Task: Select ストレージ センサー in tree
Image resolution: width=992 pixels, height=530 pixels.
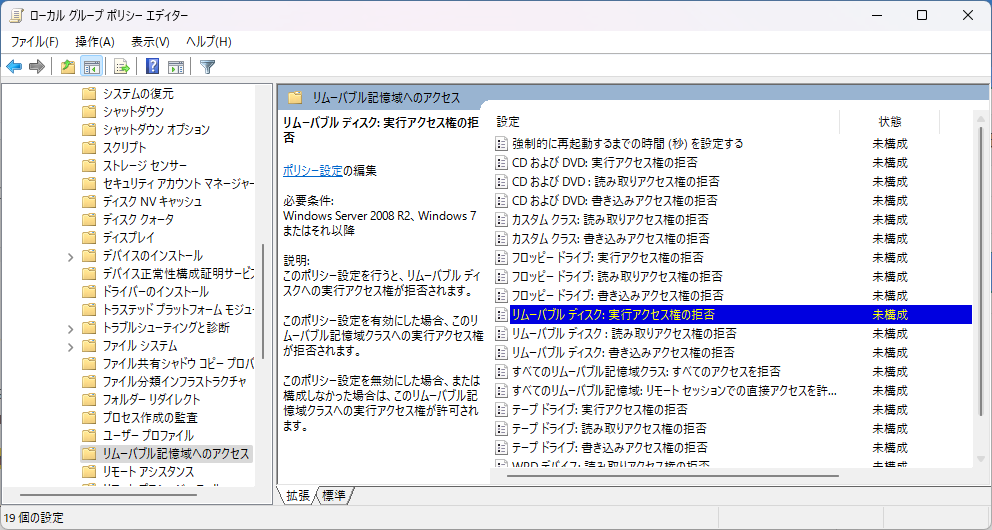Action: point(145,166)
